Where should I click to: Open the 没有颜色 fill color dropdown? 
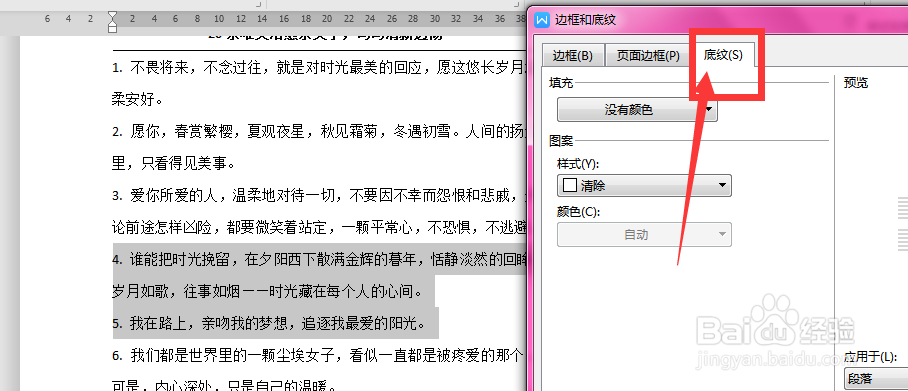637,109
